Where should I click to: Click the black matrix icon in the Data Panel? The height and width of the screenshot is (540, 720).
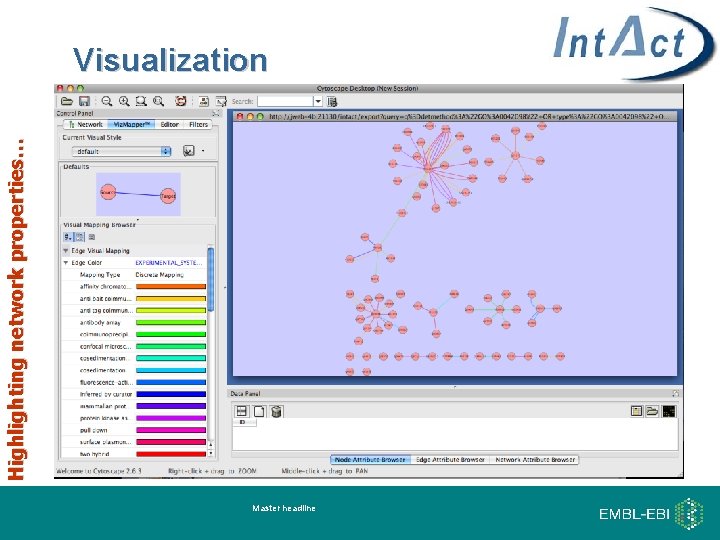pos(669,411)
